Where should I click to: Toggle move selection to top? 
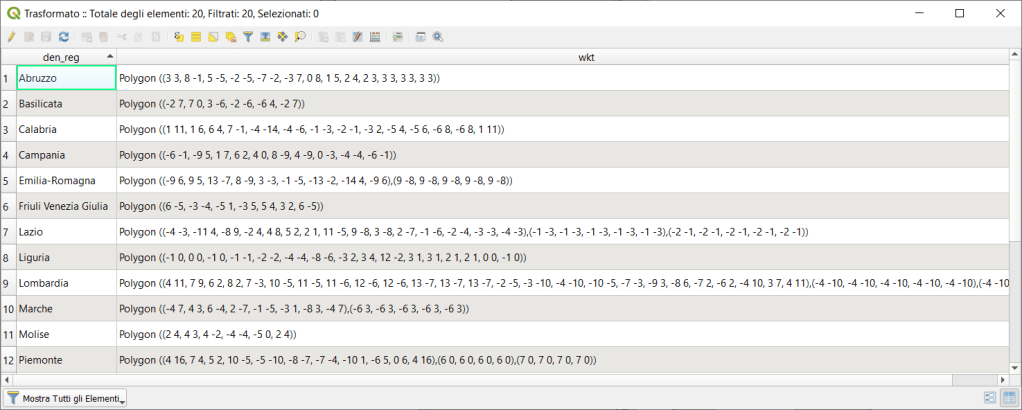(x=265, y=37)
